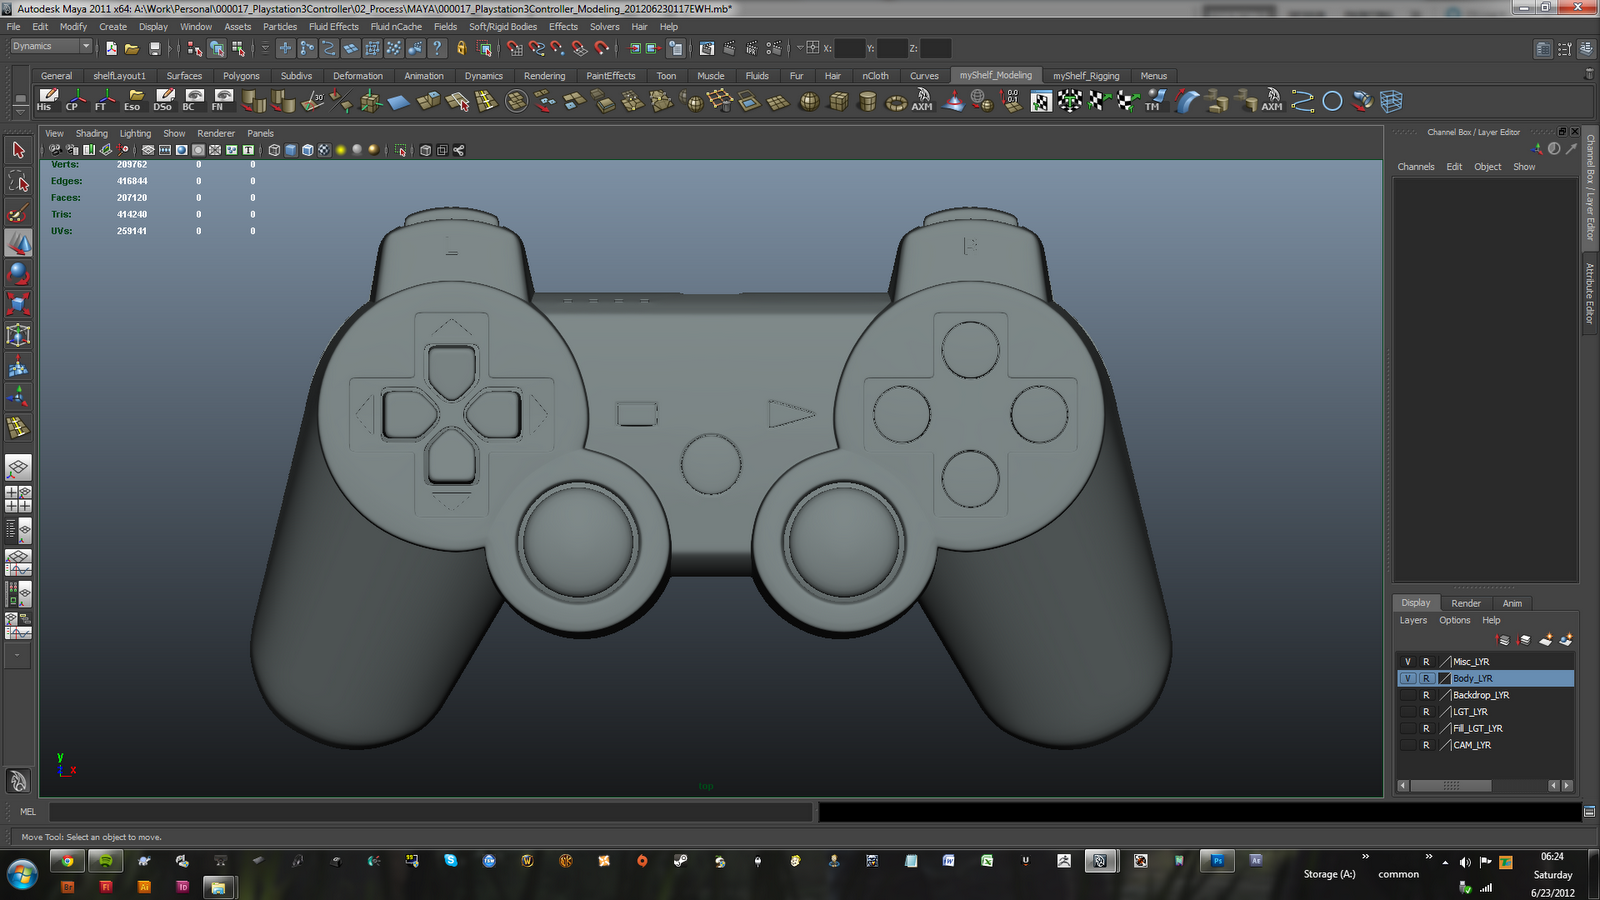Open the Channels menu in Channel Box
Viewport: 1600px width, 900px height.
1415,167
